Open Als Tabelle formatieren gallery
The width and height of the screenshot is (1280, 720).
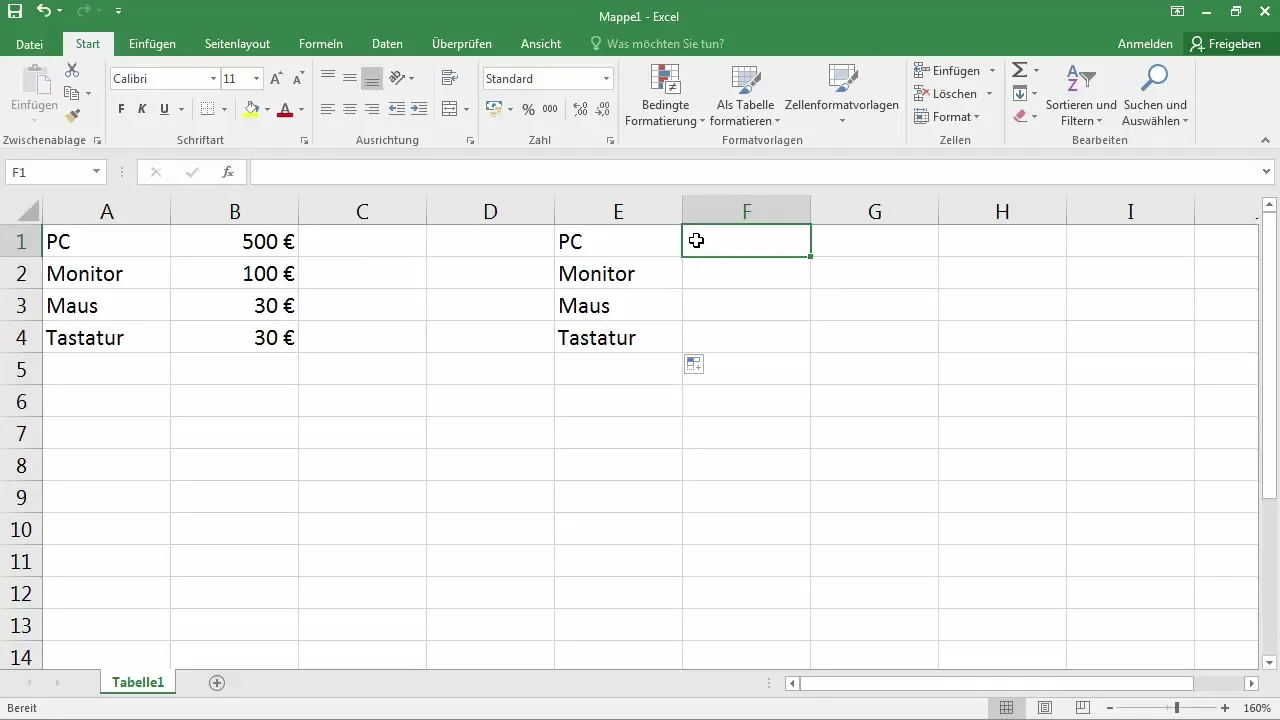pos(745,95)
